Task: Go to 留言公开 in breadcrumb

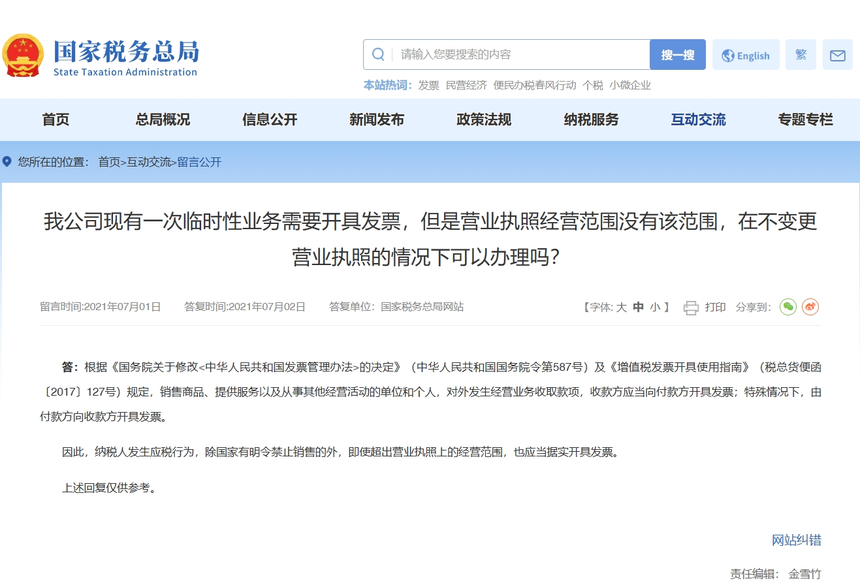Action: [x=199, y=162]
